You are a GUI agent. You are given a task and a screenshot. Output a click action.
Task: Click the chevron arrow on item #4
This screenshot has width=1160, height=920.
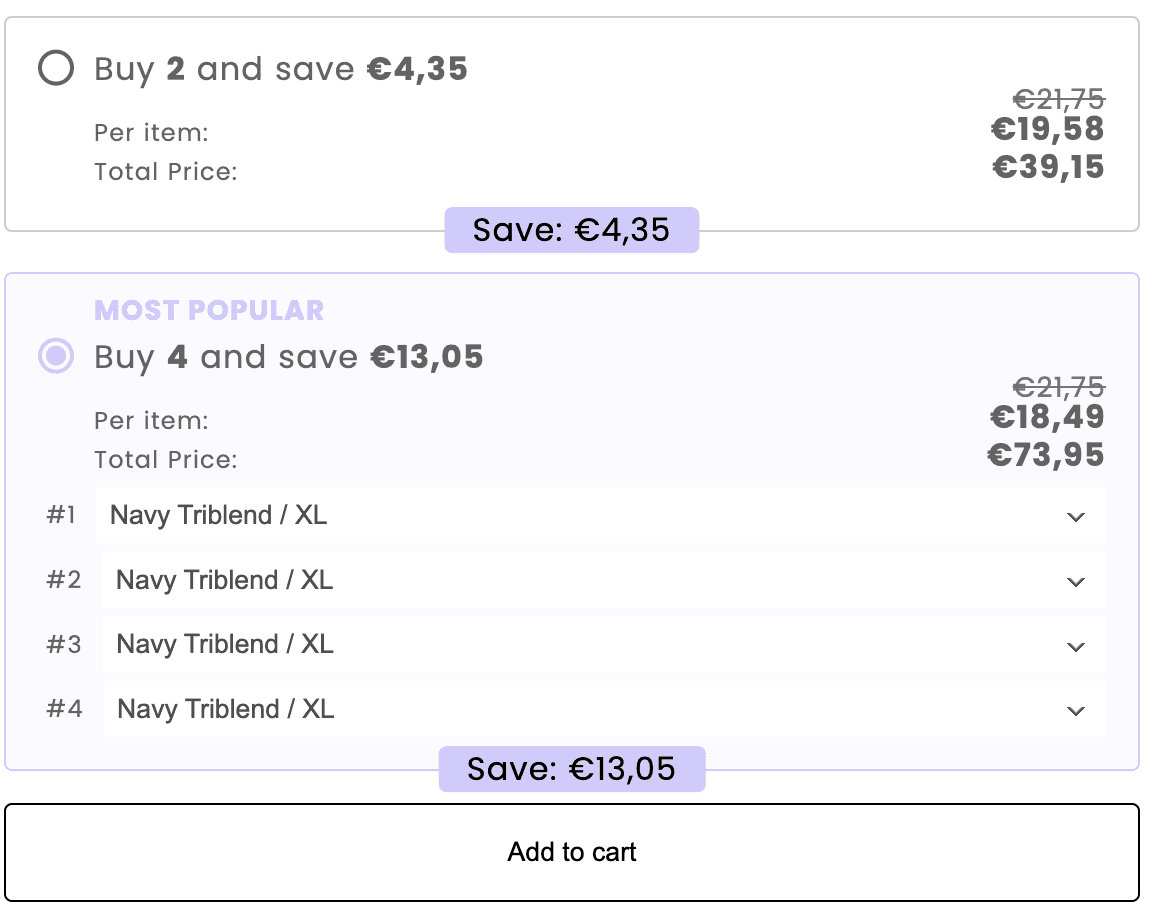pyautogui.click(x=1076, y=711)
